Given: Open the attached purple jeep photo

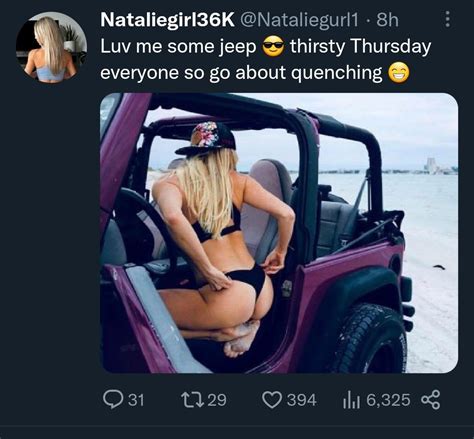Looking at the screenshot, I should click(x=279, y=233).
